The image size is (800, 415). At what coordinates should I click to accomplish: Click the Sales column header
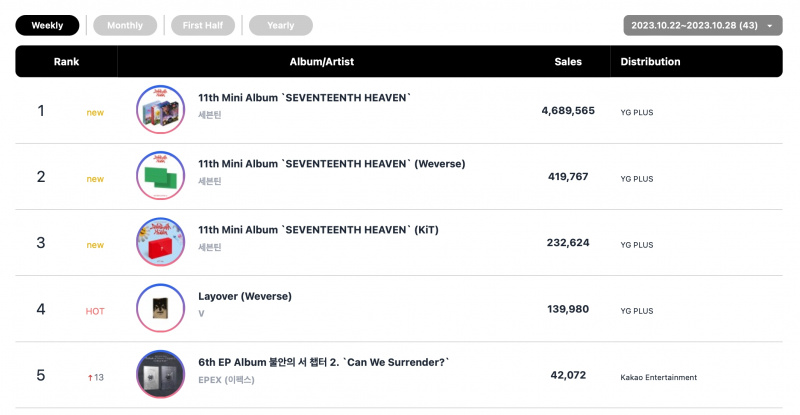(568, 62)
